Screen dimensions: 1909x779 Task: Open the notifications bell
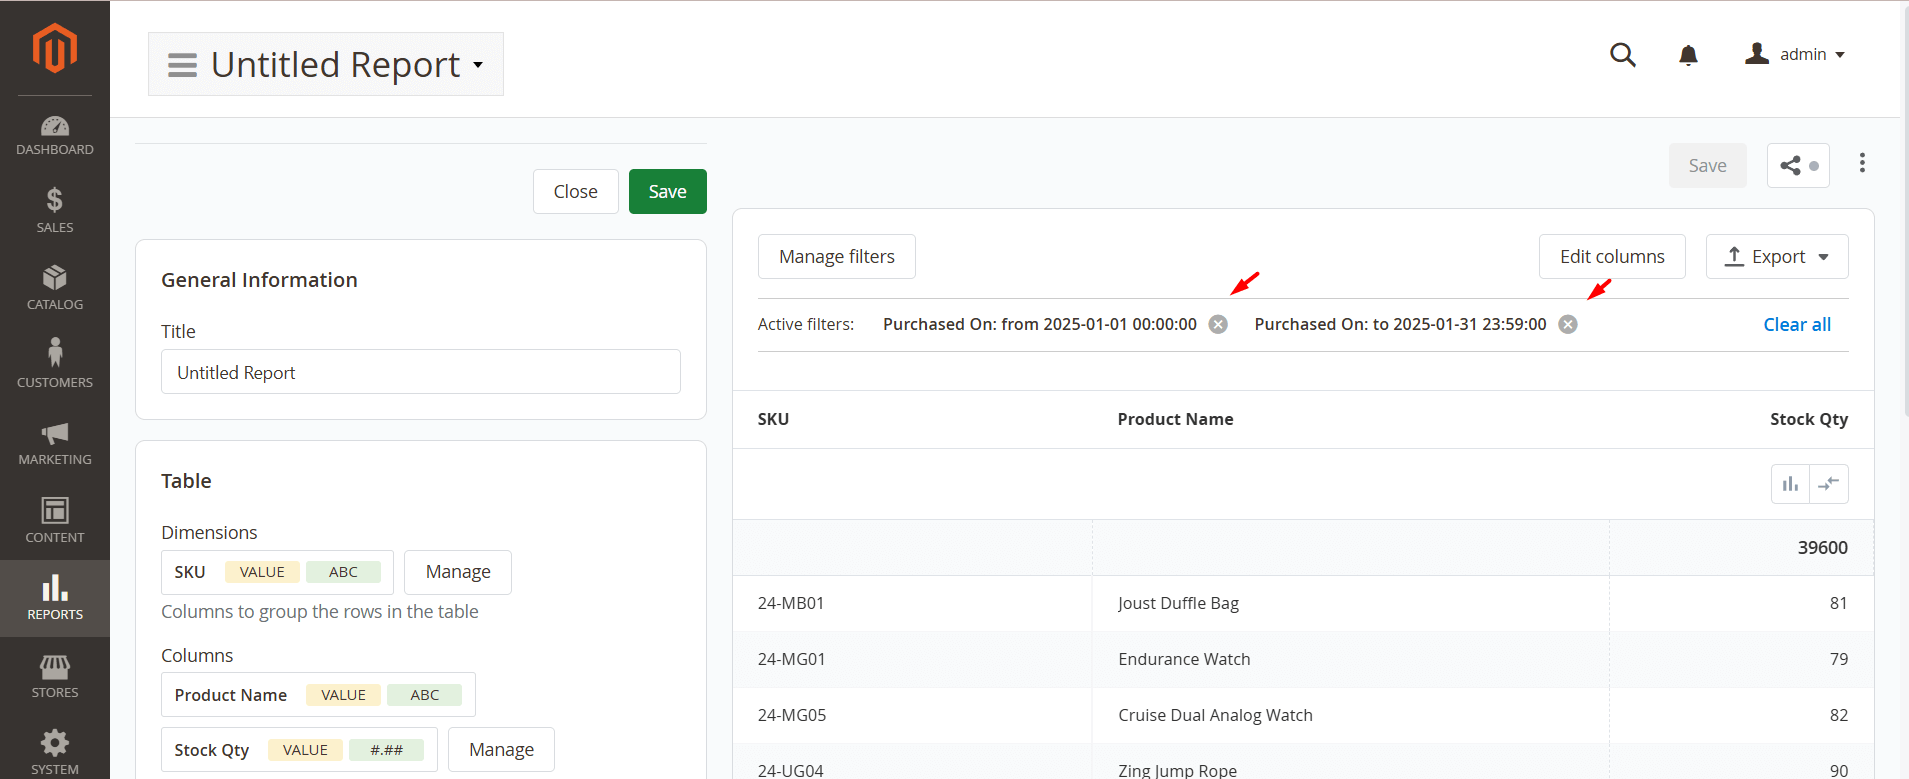(x=1688, y=55)
